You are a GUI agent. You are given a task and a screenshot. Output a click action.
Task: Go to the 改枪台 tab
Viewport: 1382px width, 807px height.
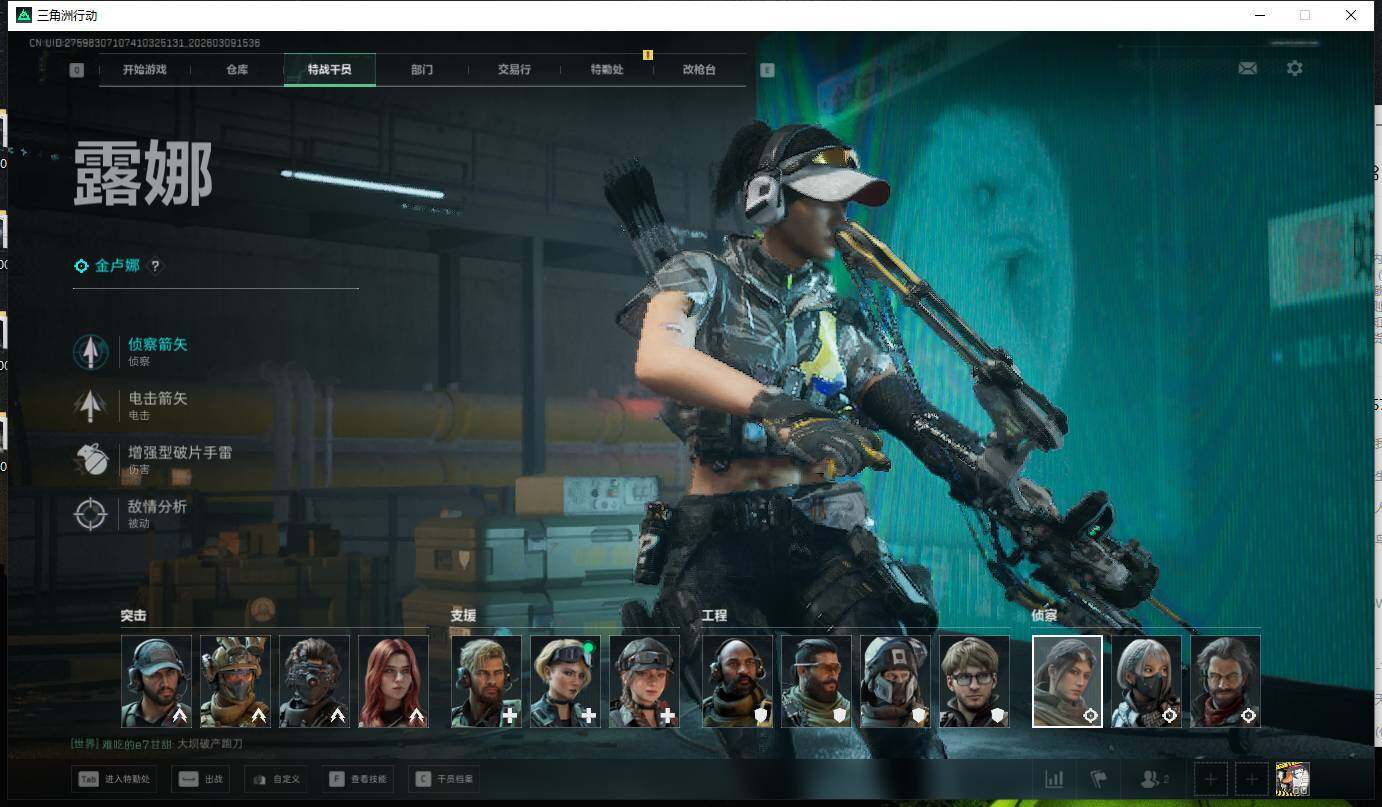pyautogui.click(x=699, y=70)
